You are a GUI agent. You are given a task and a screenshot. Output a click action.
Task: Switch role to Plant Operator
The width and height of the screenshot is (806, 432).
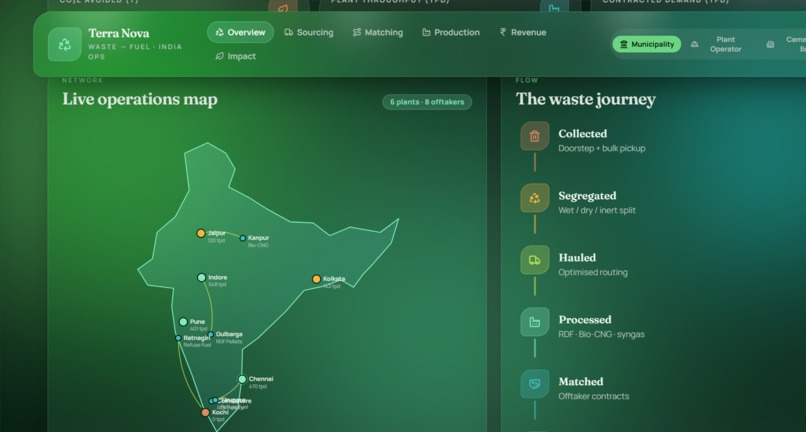tap(718, 44)
